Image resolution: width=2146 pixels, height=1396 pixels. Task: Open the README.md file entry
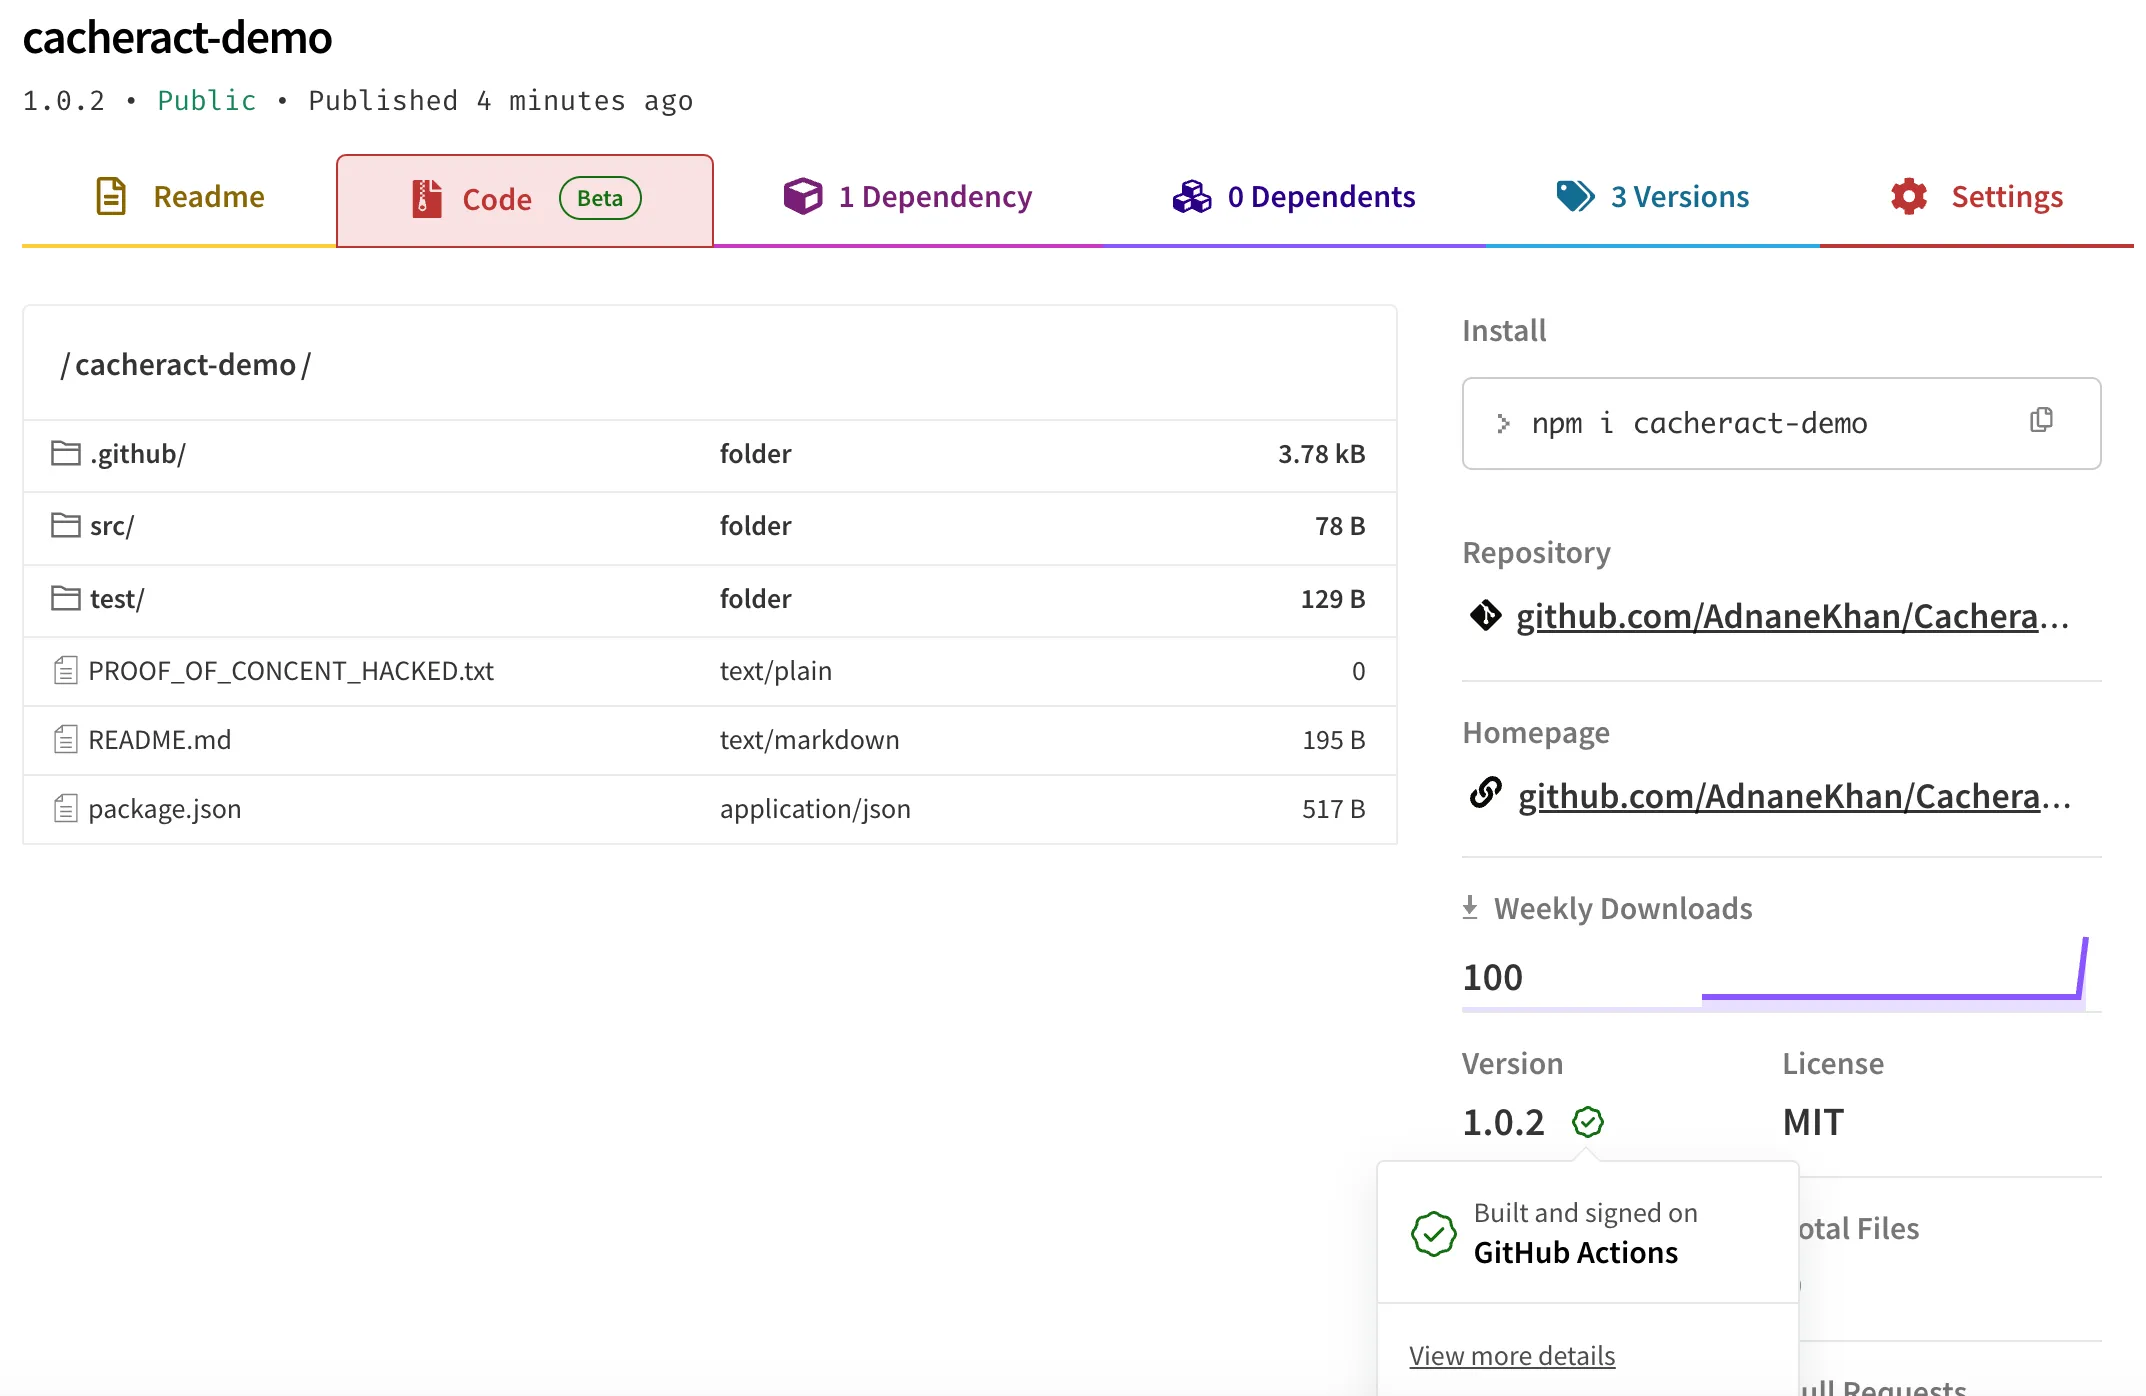(x=160, y=740)
